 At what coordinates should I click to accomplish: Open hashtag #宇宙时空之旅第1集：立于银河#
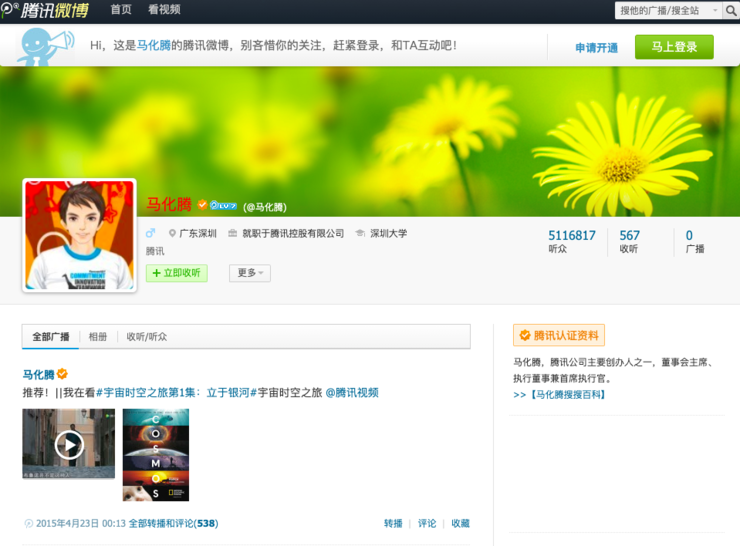pos(176,393)
